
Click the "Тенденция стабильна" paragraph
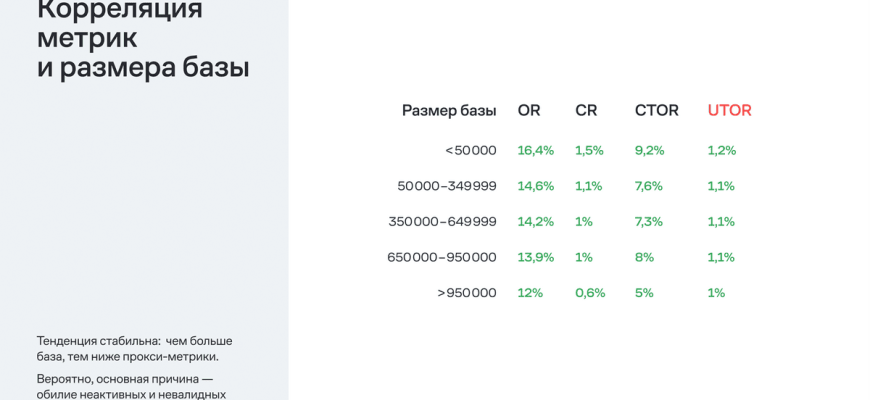(135, 348)
